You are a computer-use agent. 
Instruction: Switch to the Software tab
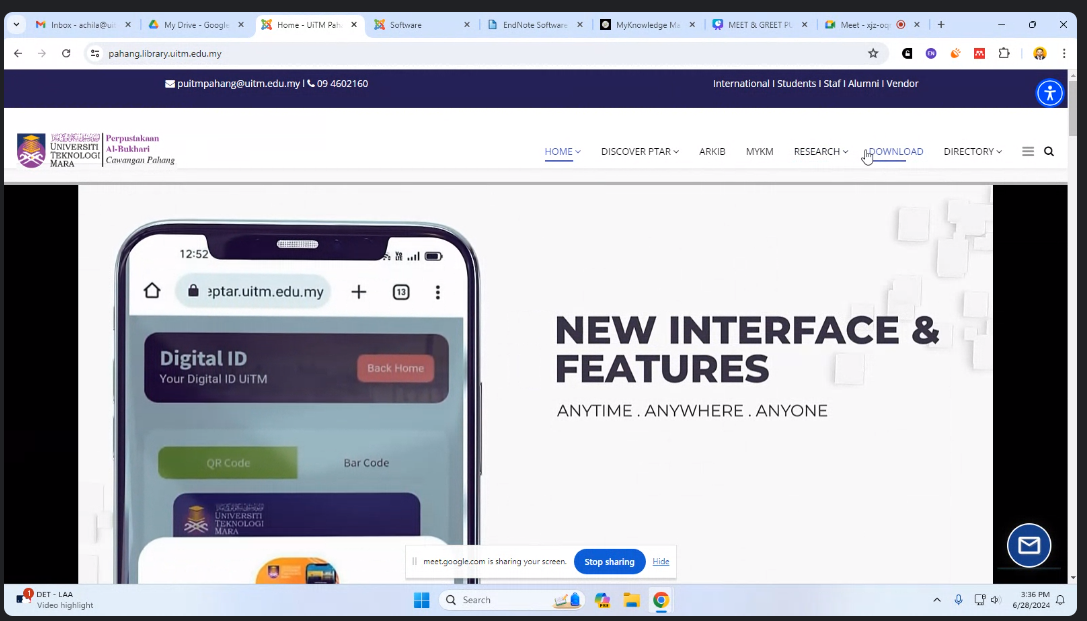click(x=420, y=24)
